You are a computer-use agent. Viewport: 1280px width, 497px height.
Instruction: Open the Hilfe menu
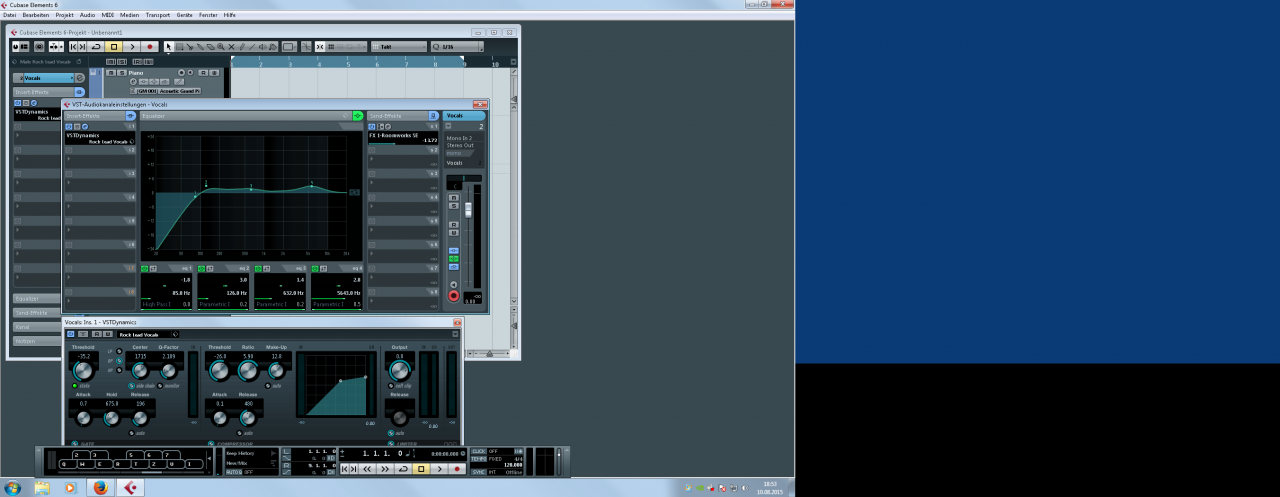click(x=230, y=16)
